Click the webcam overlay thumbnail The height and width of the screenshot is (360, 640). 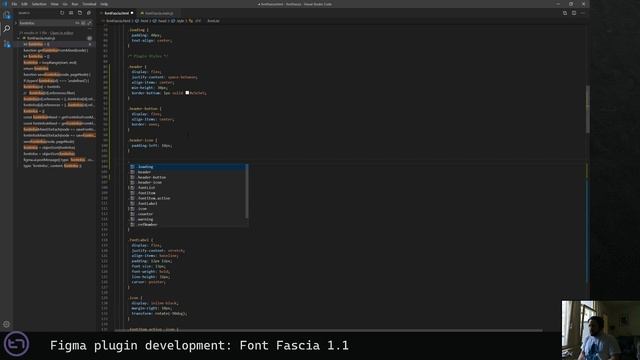(x=601, y=330)
